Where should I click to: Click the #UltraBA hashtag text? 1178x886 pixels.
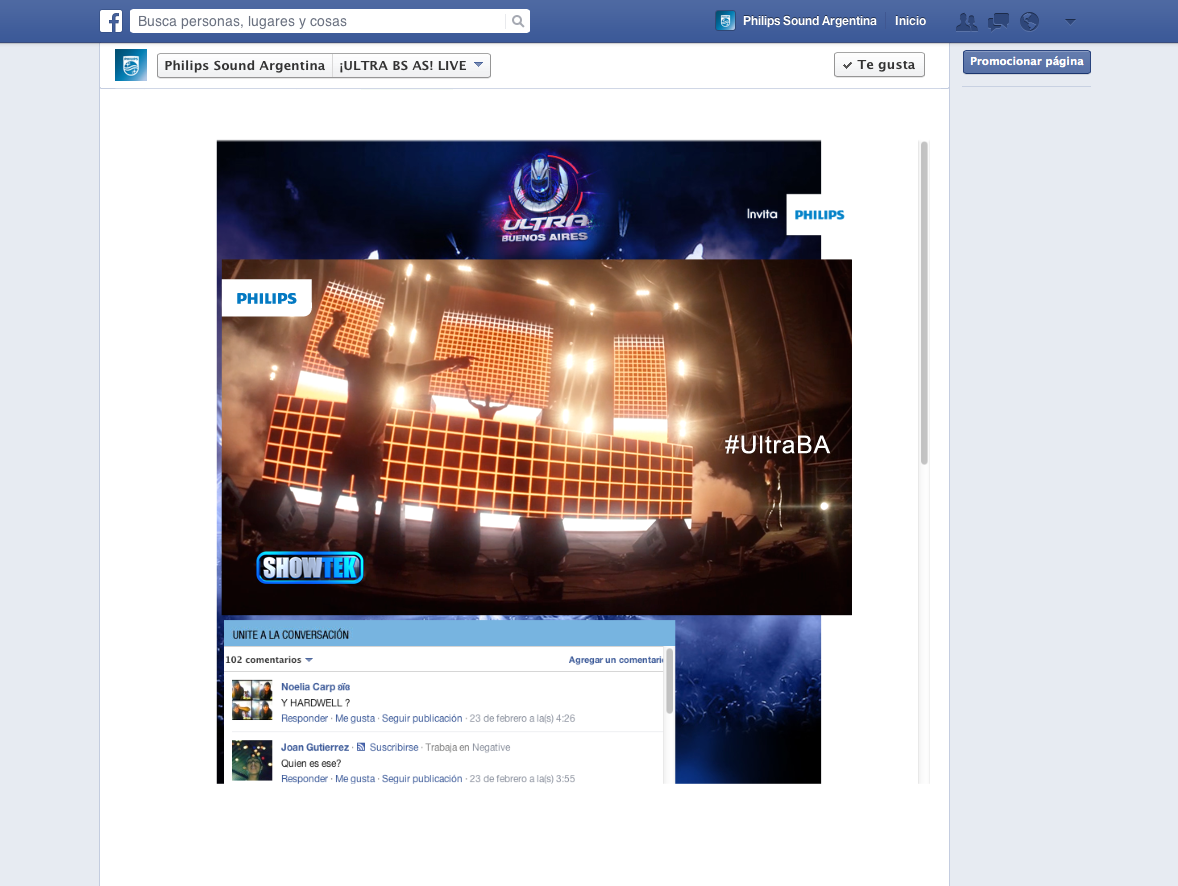coord(777,445)
